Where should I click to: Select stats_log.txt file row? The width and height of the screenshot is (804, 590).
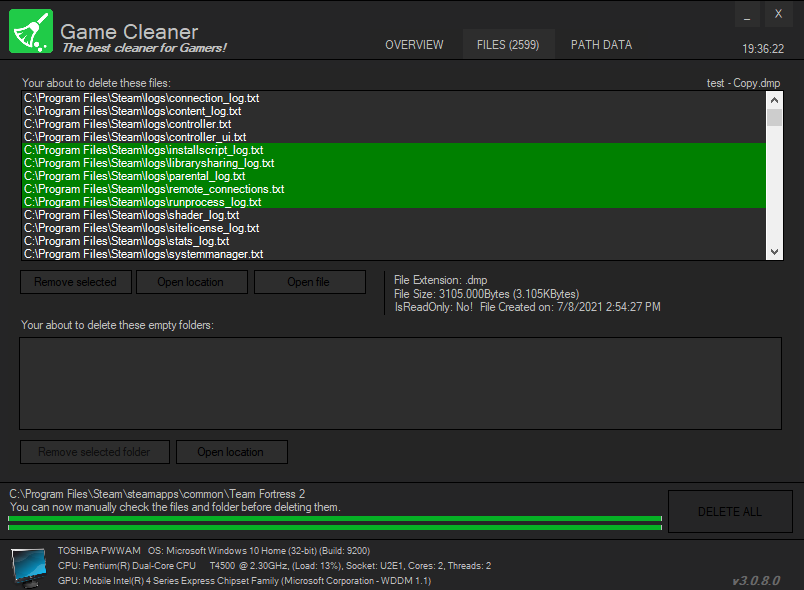pyautogui.click(x=394, y=241)
